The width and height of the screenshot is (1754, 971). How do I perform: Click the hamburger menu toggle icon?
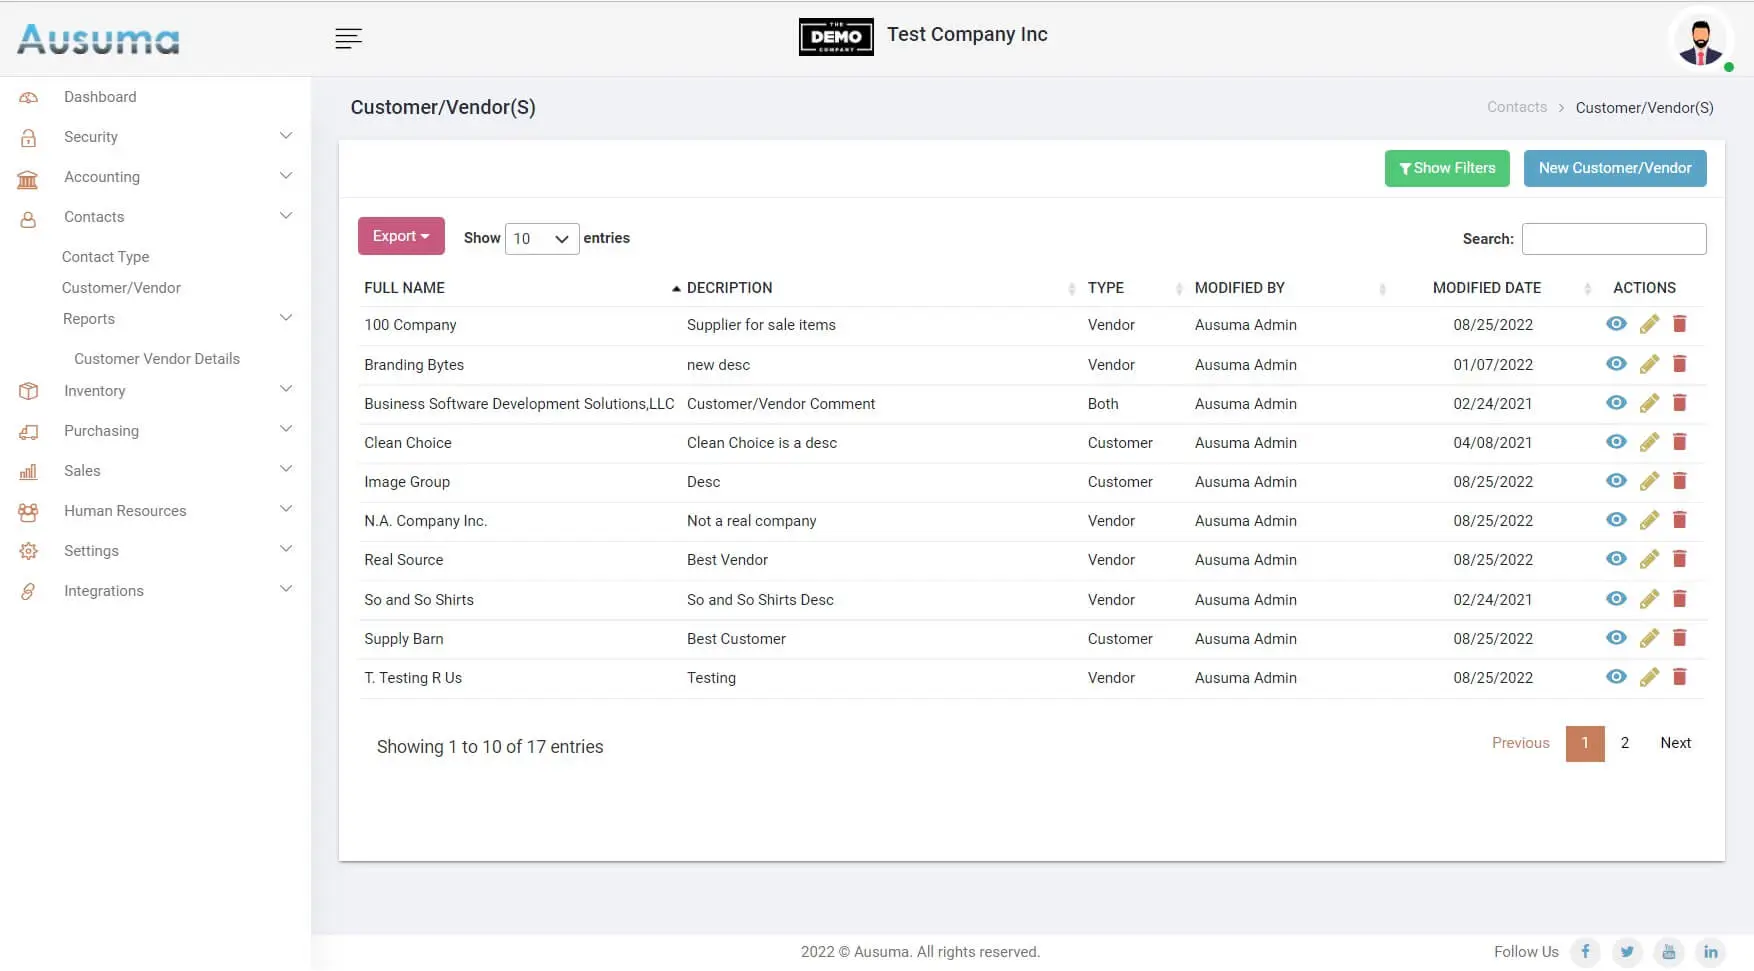pyautogui.click(x=348, y=39)
